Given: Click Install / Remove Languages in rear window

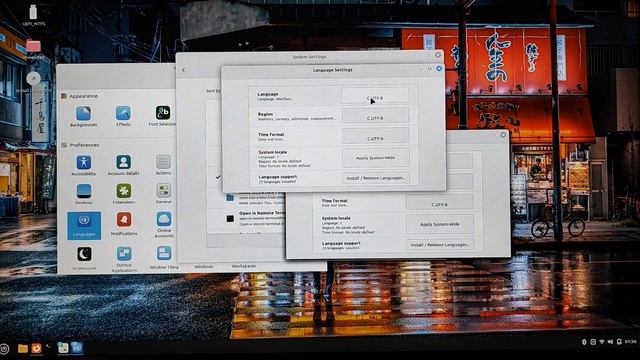Looking at the screenshot, I should (x=440, y=244).
